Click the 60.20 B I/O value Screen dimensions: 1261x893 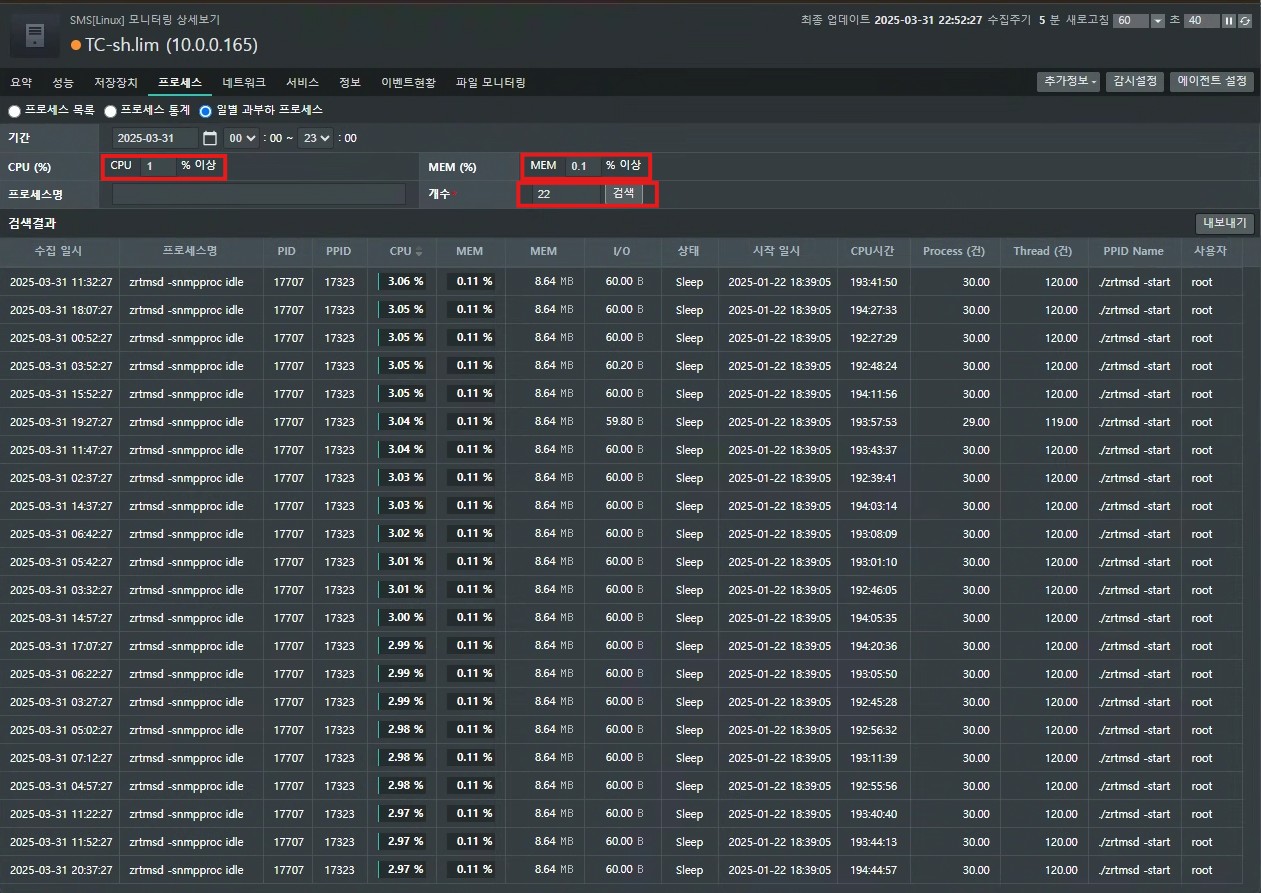(x=624, y=366)
